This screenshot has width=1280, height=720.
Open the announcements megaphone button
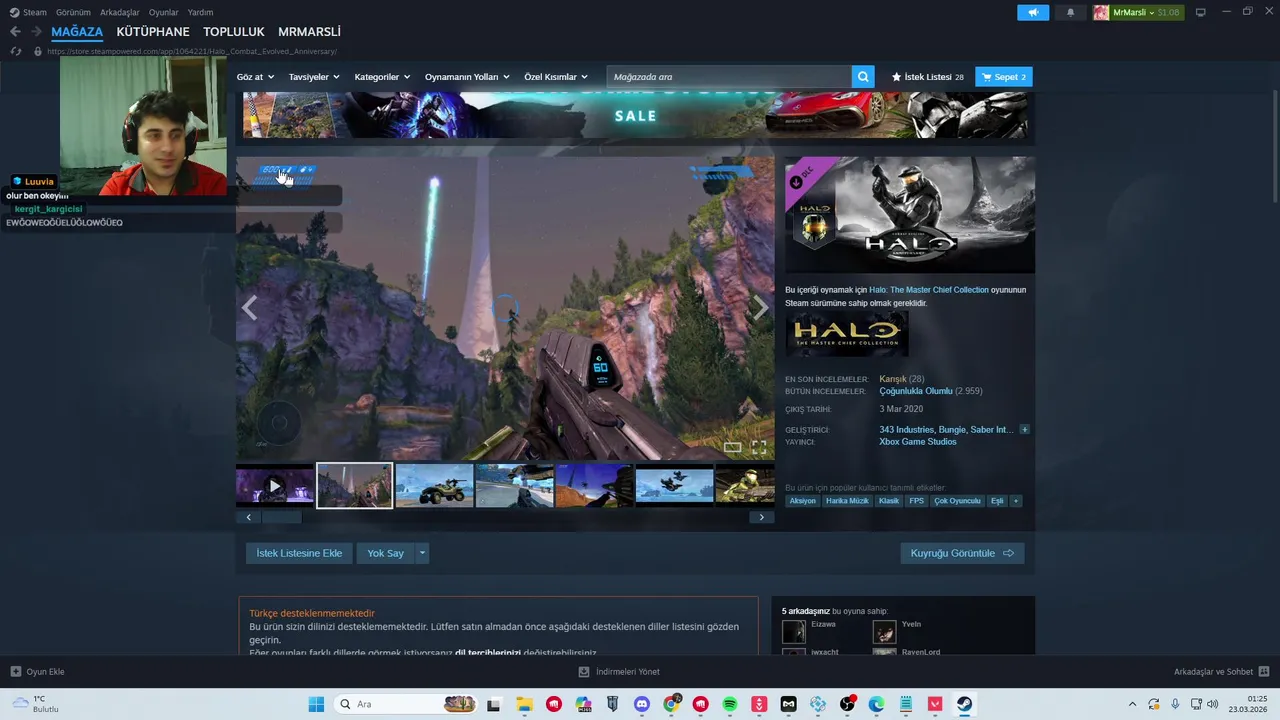[x=1033, y=12]
